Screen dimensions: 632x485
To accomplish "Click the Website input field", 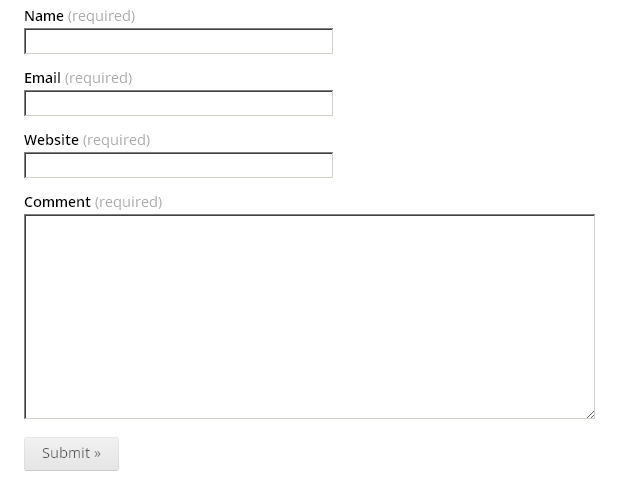I will point(179,165).
